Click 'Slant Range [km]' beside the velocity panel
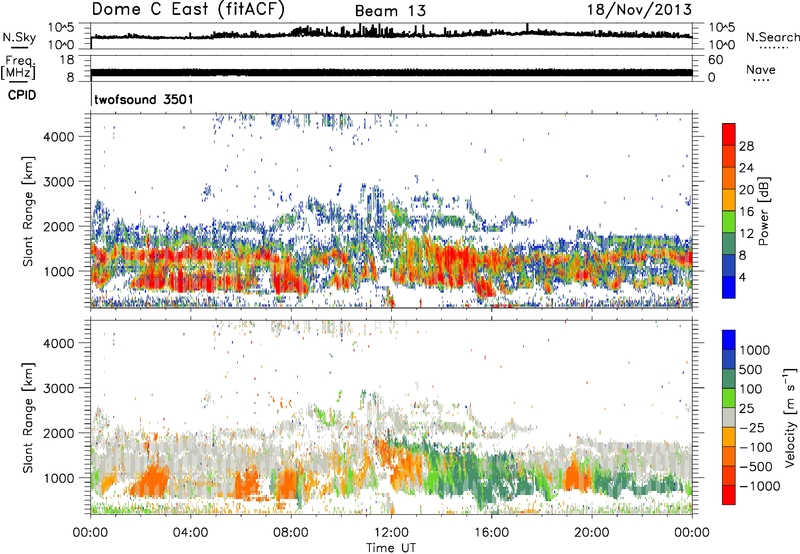Image resolution: width=800 pixels, height=554 pixels. [x=28, y=418]
